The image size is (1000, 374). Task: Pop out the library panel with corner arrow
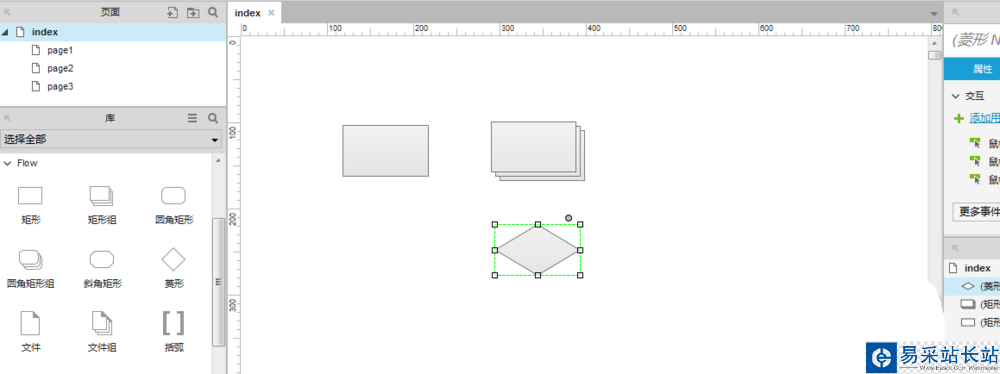point(8,117)
